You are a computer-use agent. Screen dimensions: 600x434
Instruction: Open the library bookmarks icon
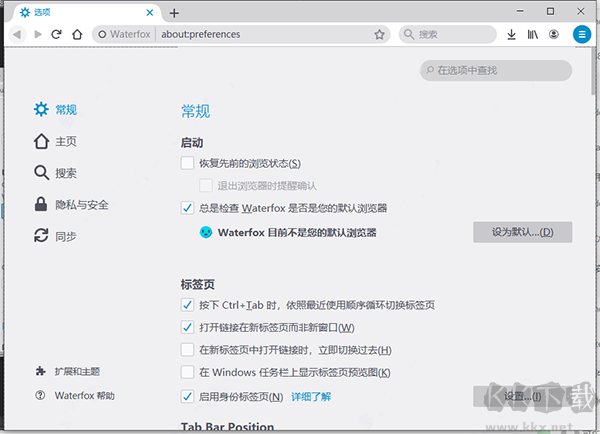(533, 34)
